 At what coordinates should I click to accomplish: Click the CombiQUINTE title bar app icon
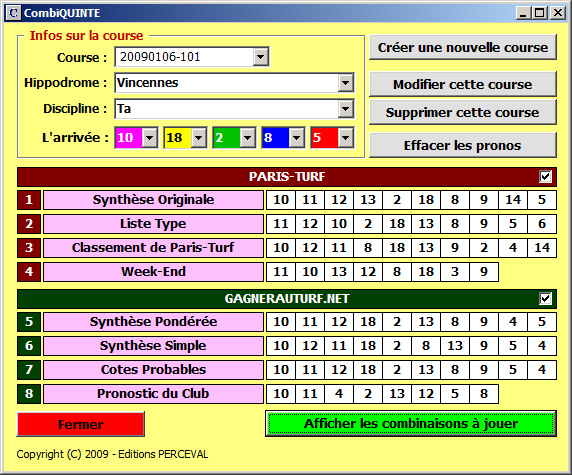pos(13,13)
